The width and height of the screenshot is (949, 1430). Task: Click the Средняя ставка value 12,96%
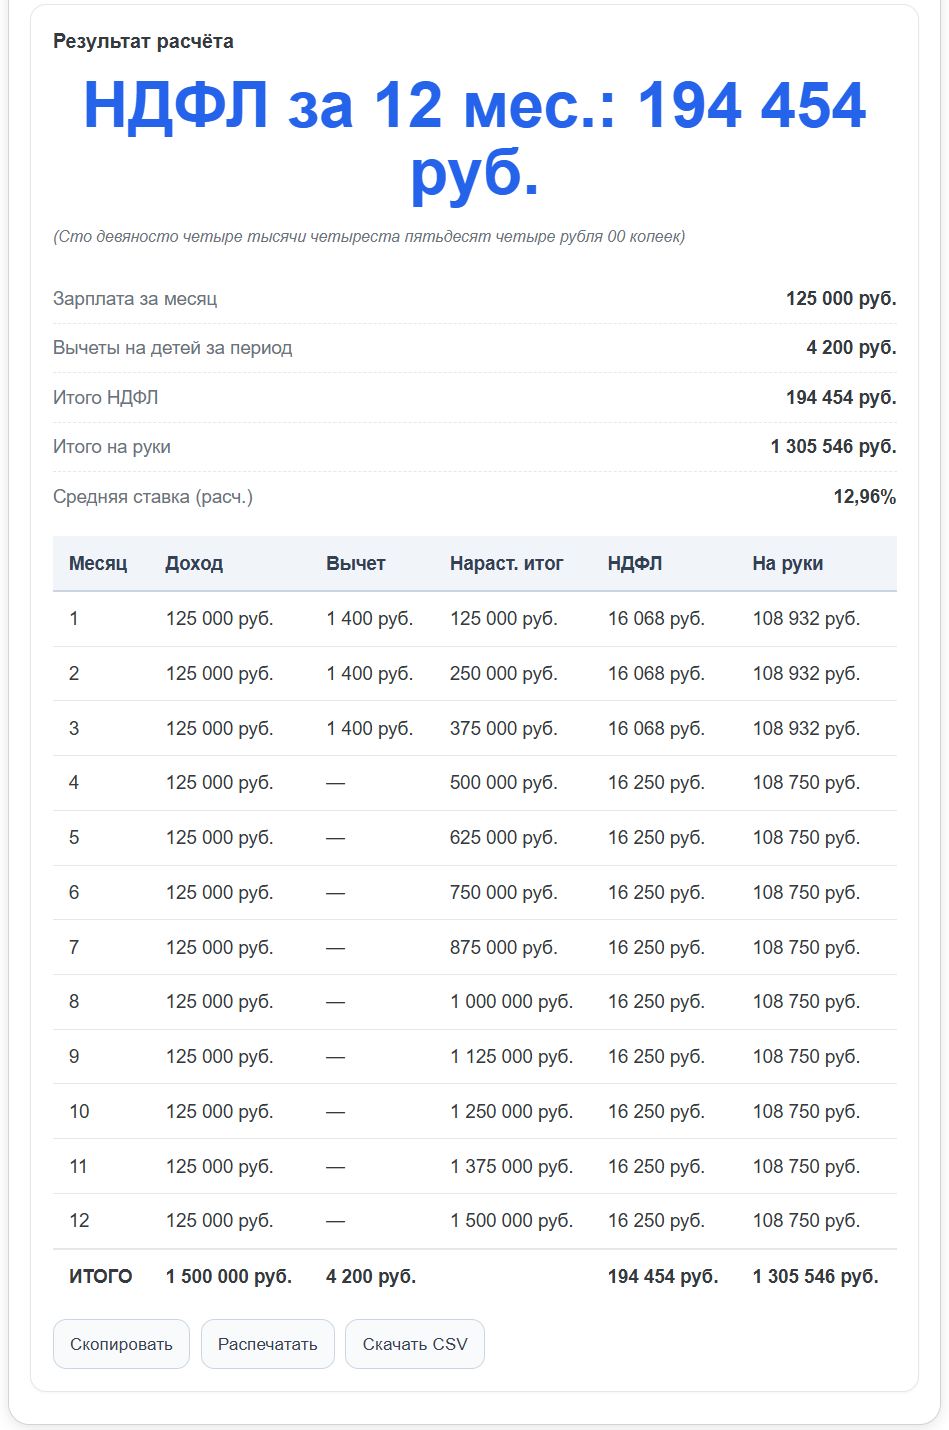pyautogui.click(x=865, y=496)
